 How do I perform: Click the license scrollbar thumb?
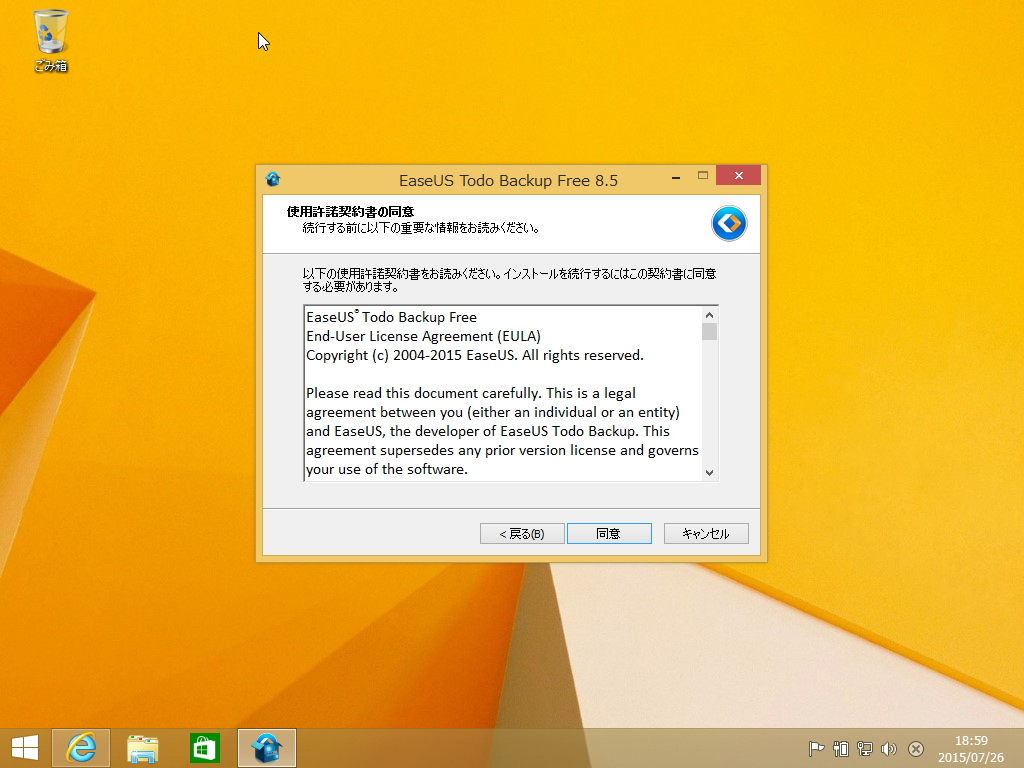click(709, 332)
